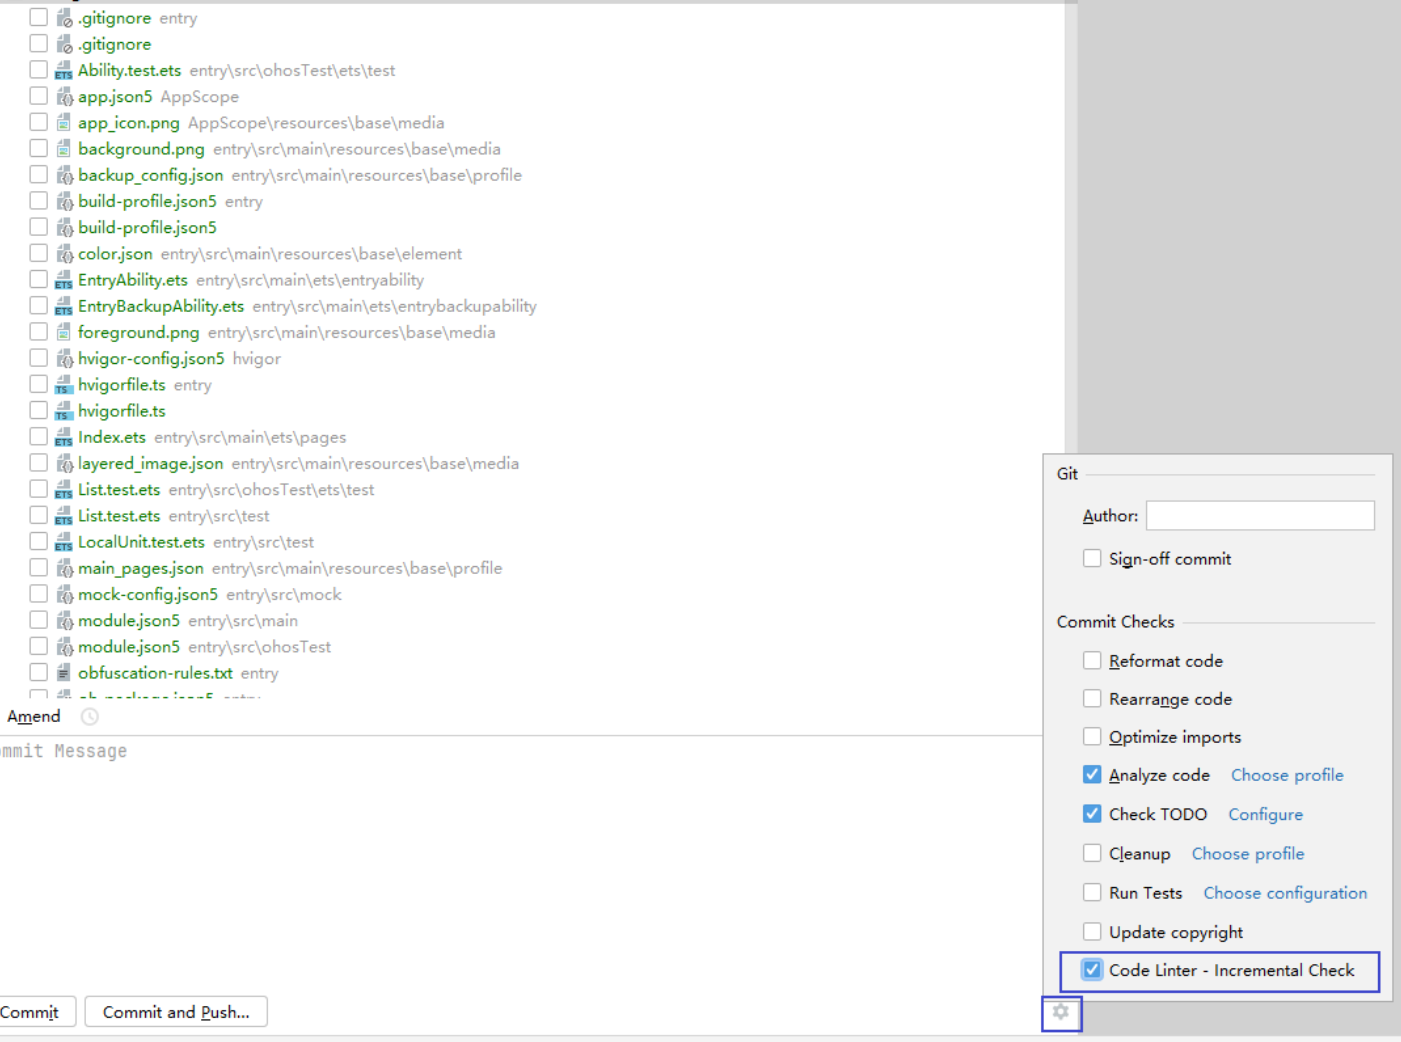Select 'EntryBackupAbility.ets' file name
Viewport: 1401px width, 1042px height.
point(161,306)
